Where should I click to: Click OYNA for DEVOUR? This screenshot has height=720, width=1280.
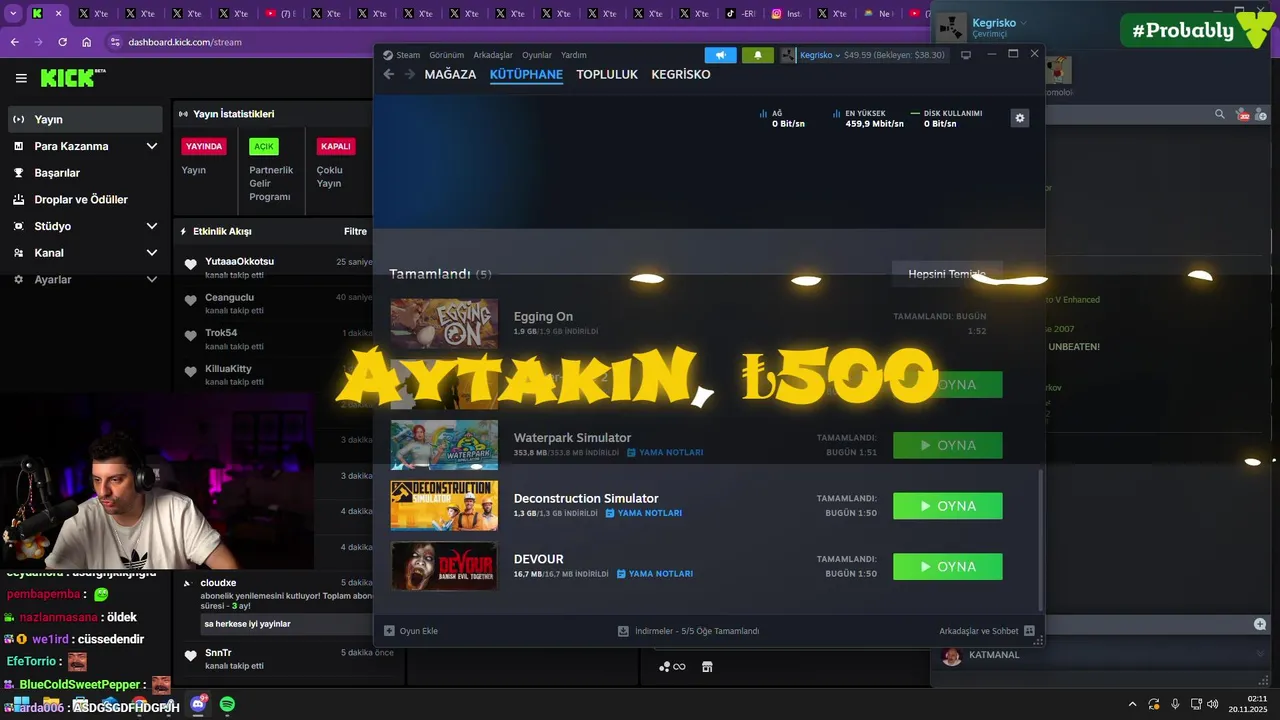point(947,567)
